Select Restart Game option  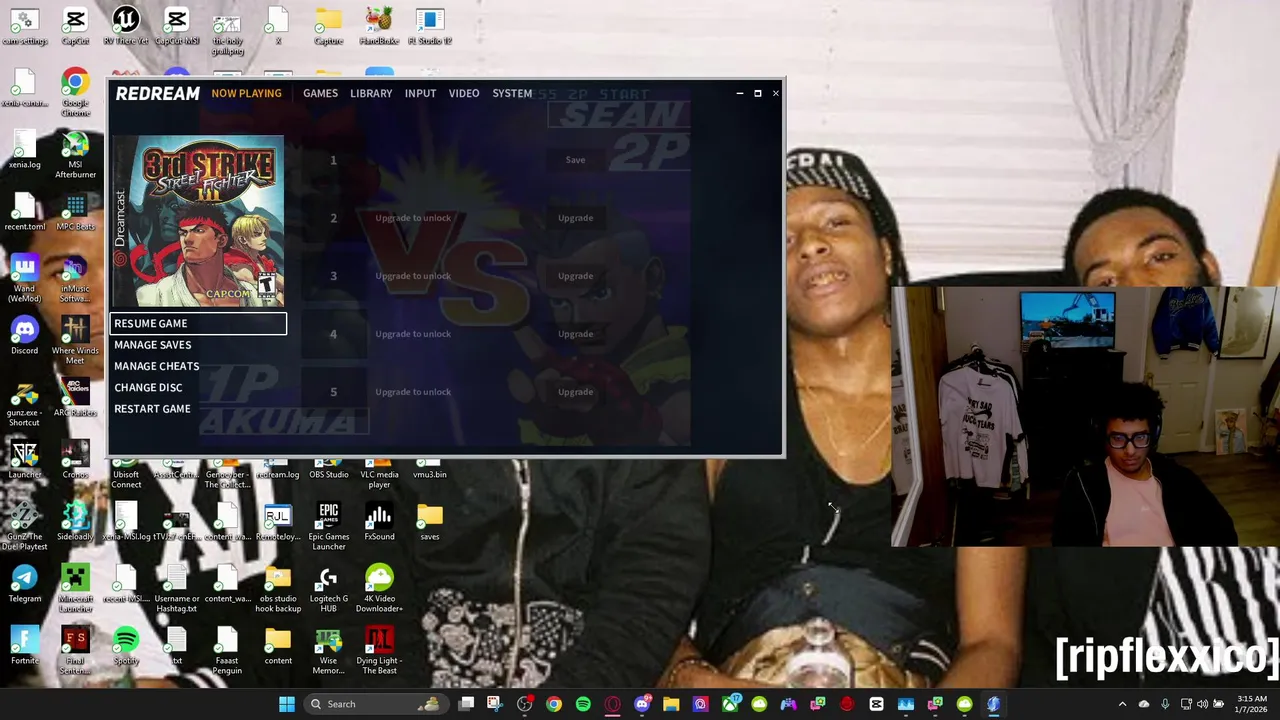click(152, 409)
